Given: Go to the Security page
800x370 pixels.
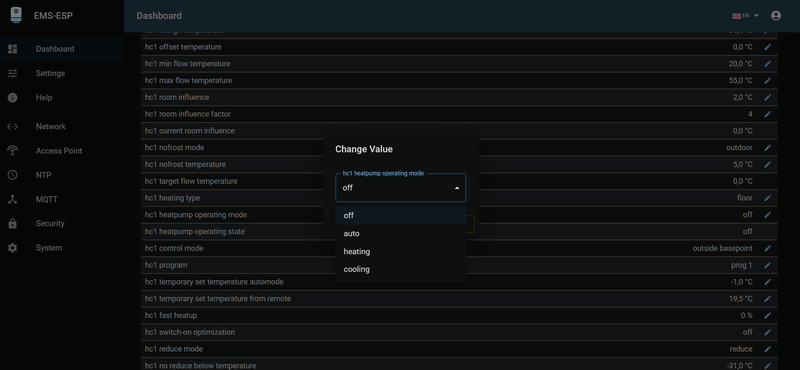Looking at the screenshot, I should coord(62,224).
